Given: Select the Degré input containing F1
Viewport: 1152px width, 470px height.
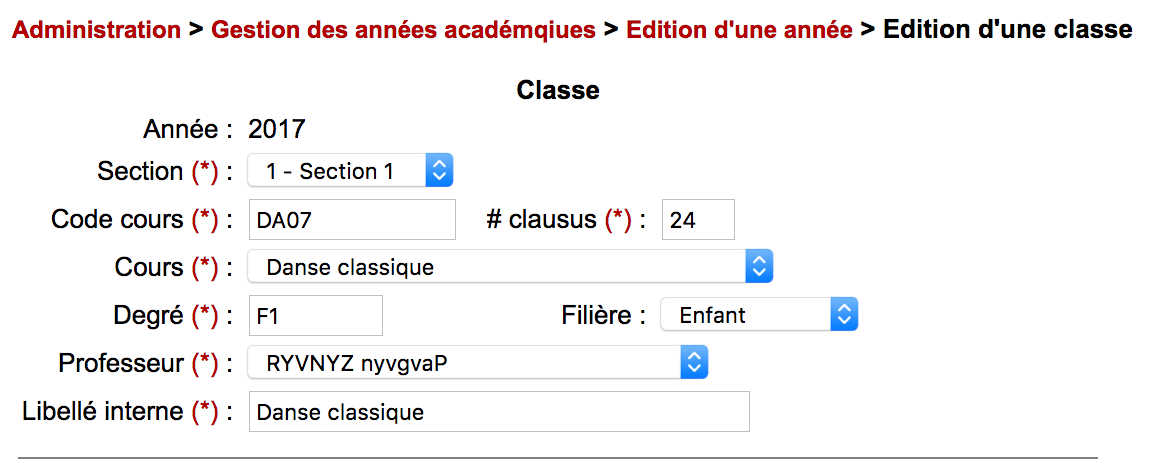Looking at the screenshot, I should coord(316,315).
